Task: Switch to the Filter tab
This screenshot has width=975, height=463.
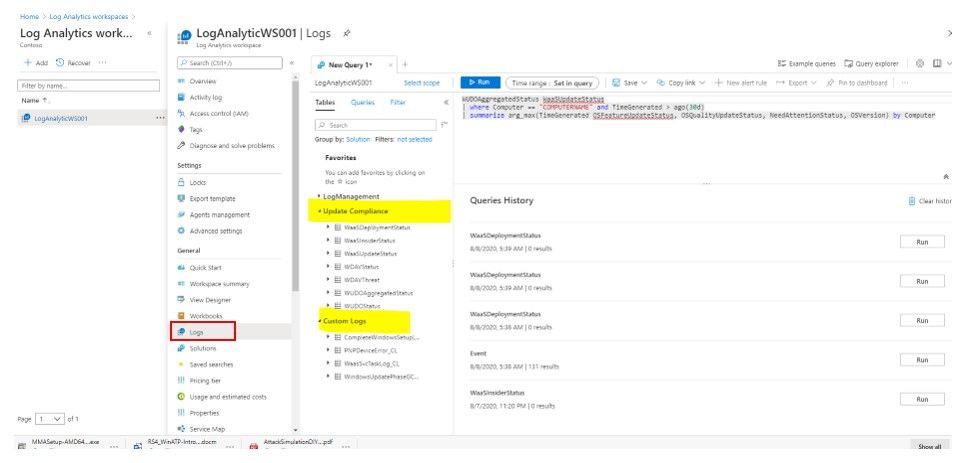Action: (x=398, y=103)
